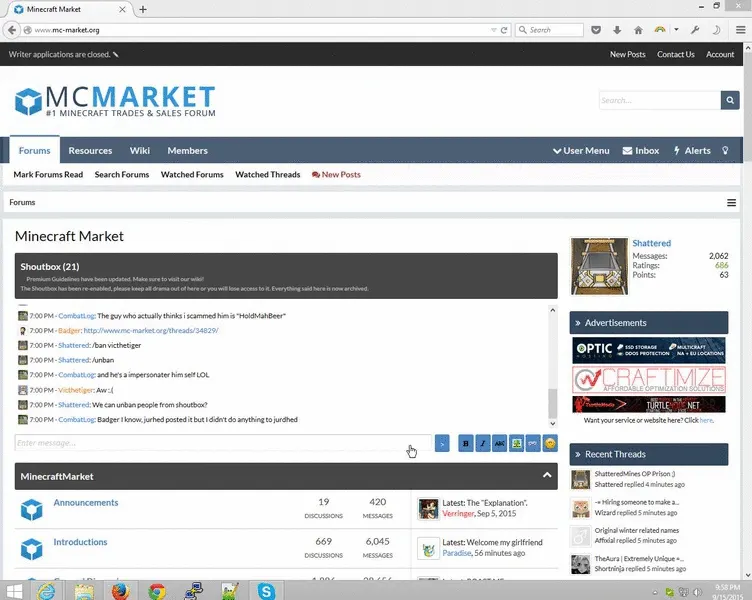Click the Announcements forum cube icon
Image resolution: width=752 pixels, height=600 pixels.
coord(32,509)
